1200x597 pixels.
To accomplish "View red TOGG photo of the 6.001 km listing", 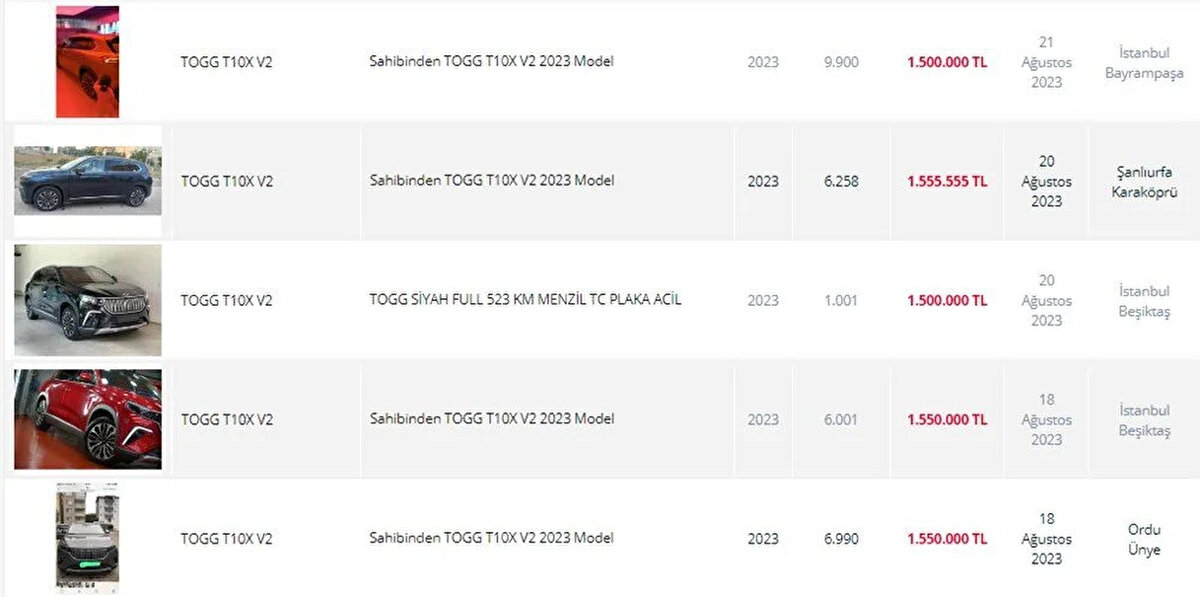I will click(87, 419).
